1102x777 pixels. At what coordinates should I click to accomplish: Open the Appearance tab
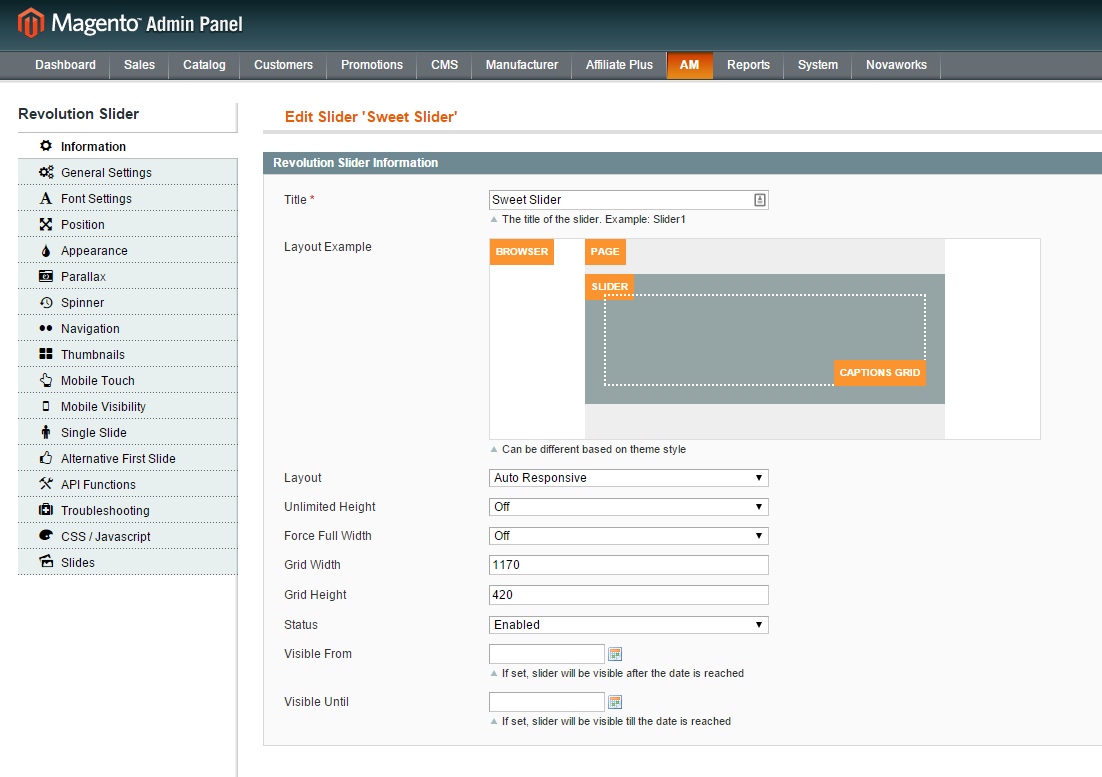click(x=127, y=250)
